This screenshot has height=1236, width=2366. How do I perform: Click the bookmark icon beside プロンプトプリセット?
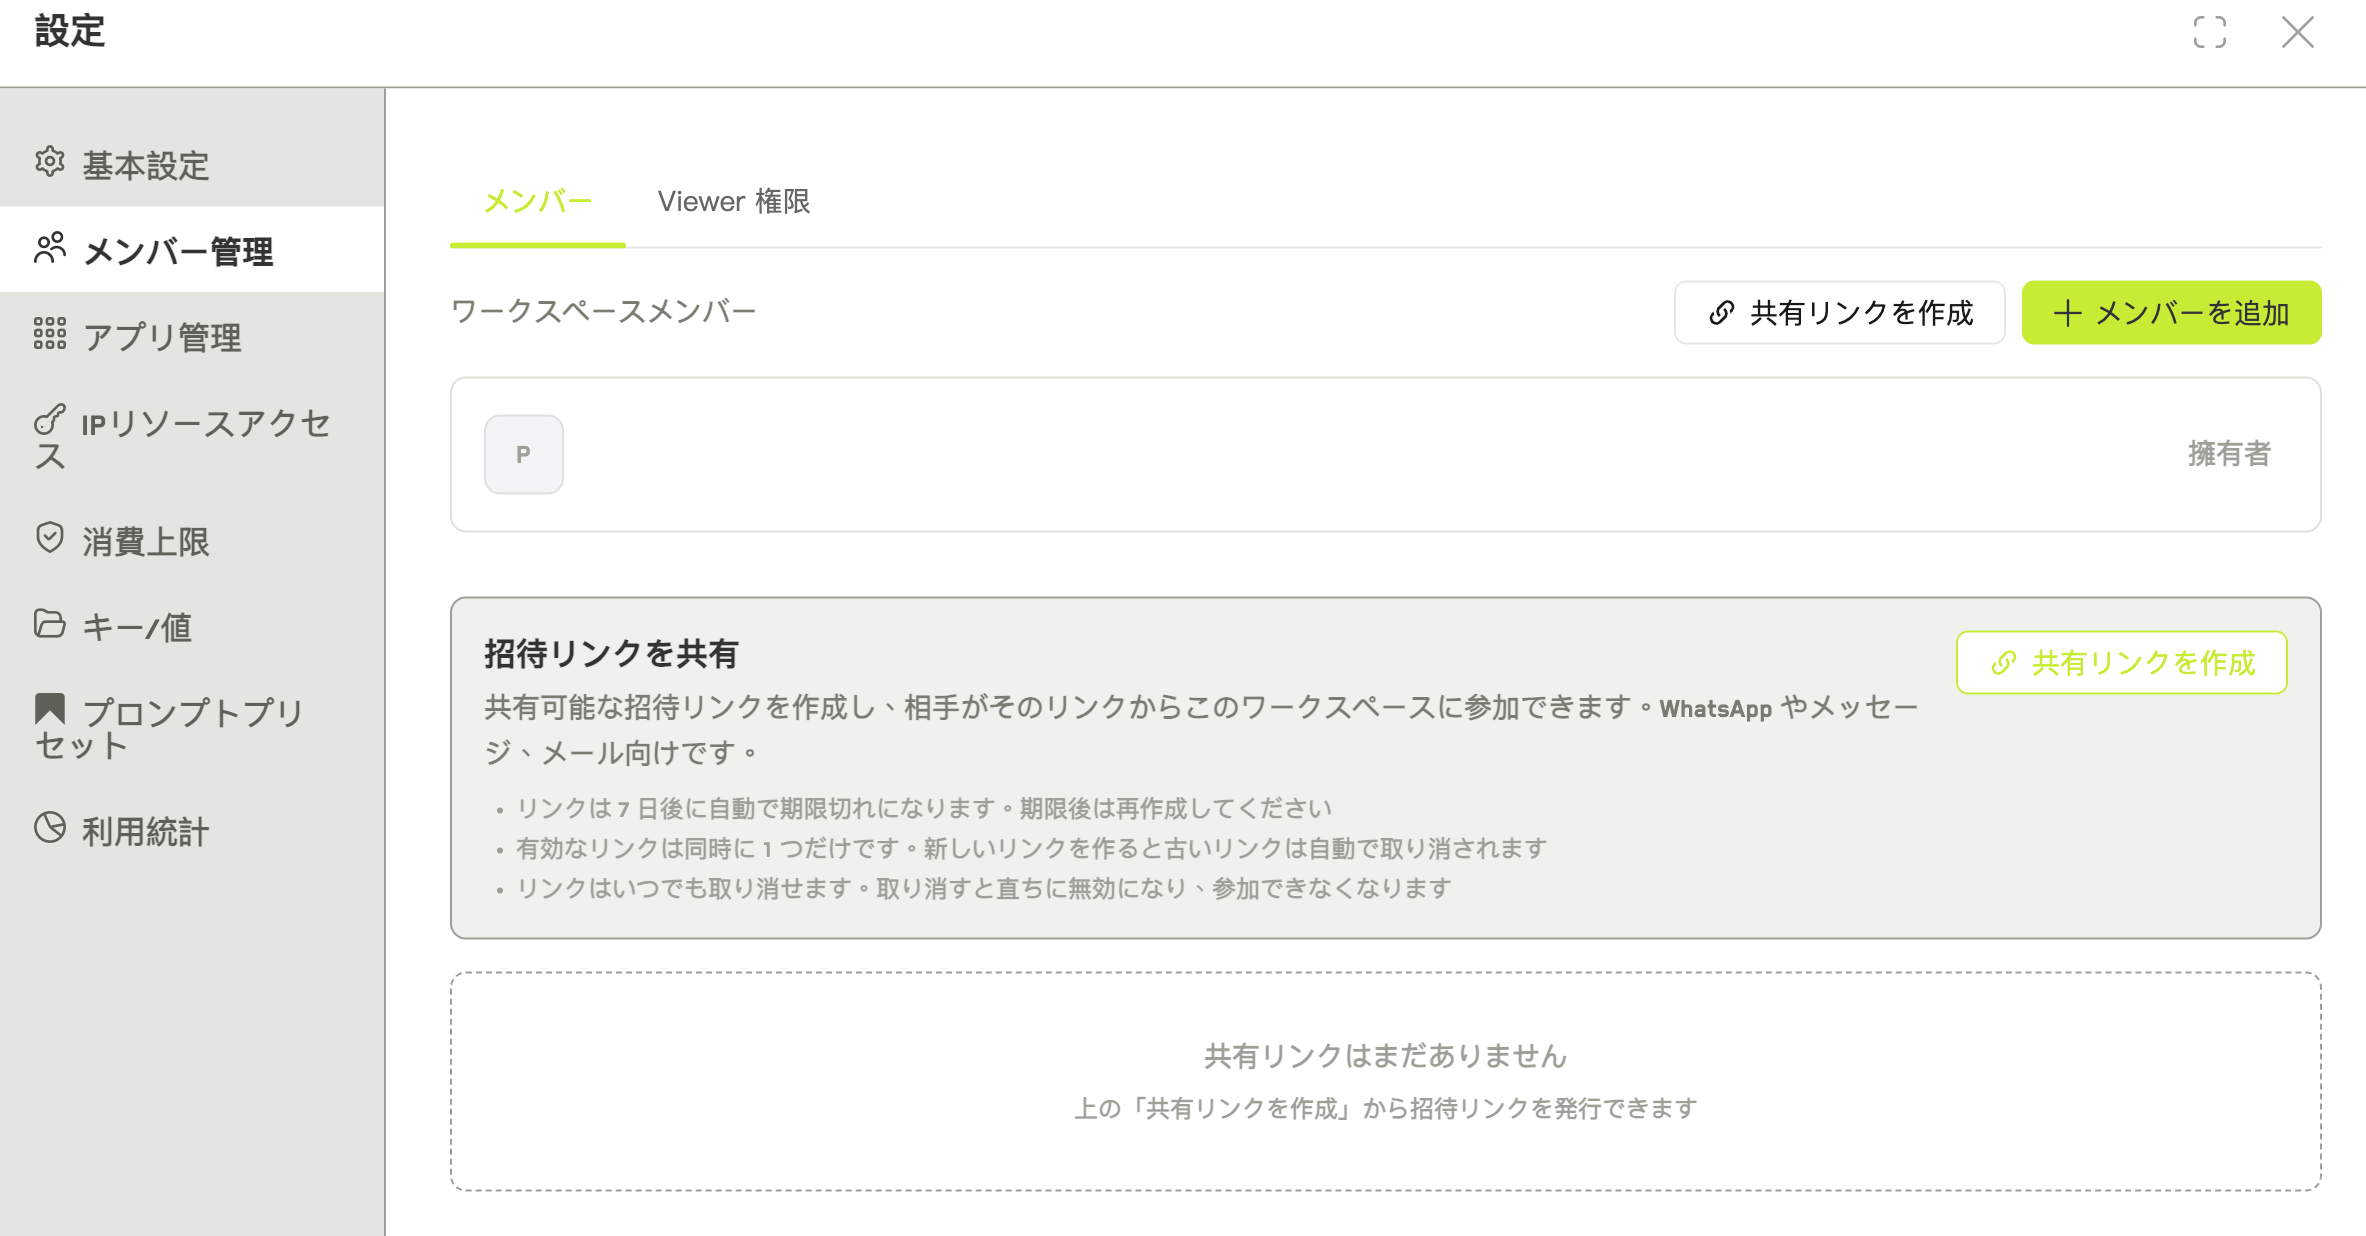[50, 709]
